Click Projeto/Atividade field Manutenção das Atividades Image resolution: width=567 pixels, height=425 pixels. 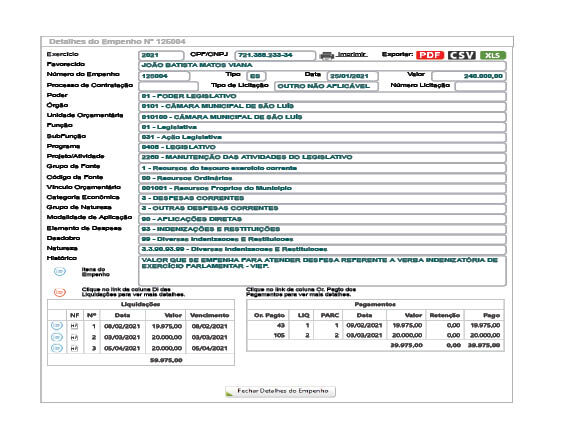(x=322, y=157)
